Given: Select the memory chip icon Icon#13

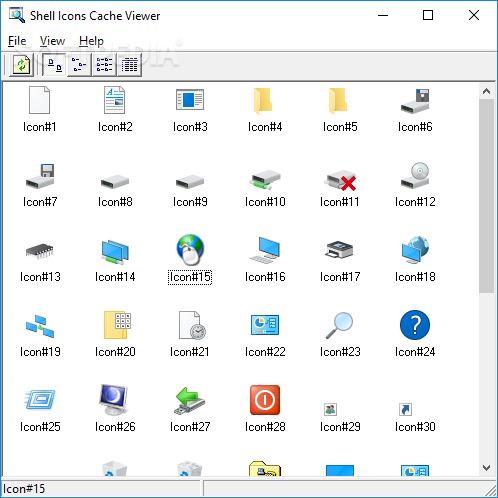Looking at the screenshot, I should (x=40, y=251).
